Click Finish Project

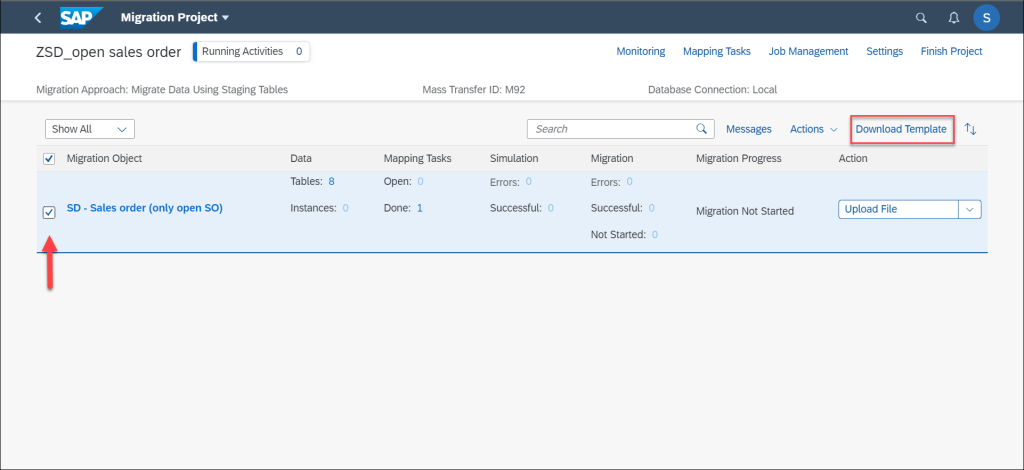point(952,51)
